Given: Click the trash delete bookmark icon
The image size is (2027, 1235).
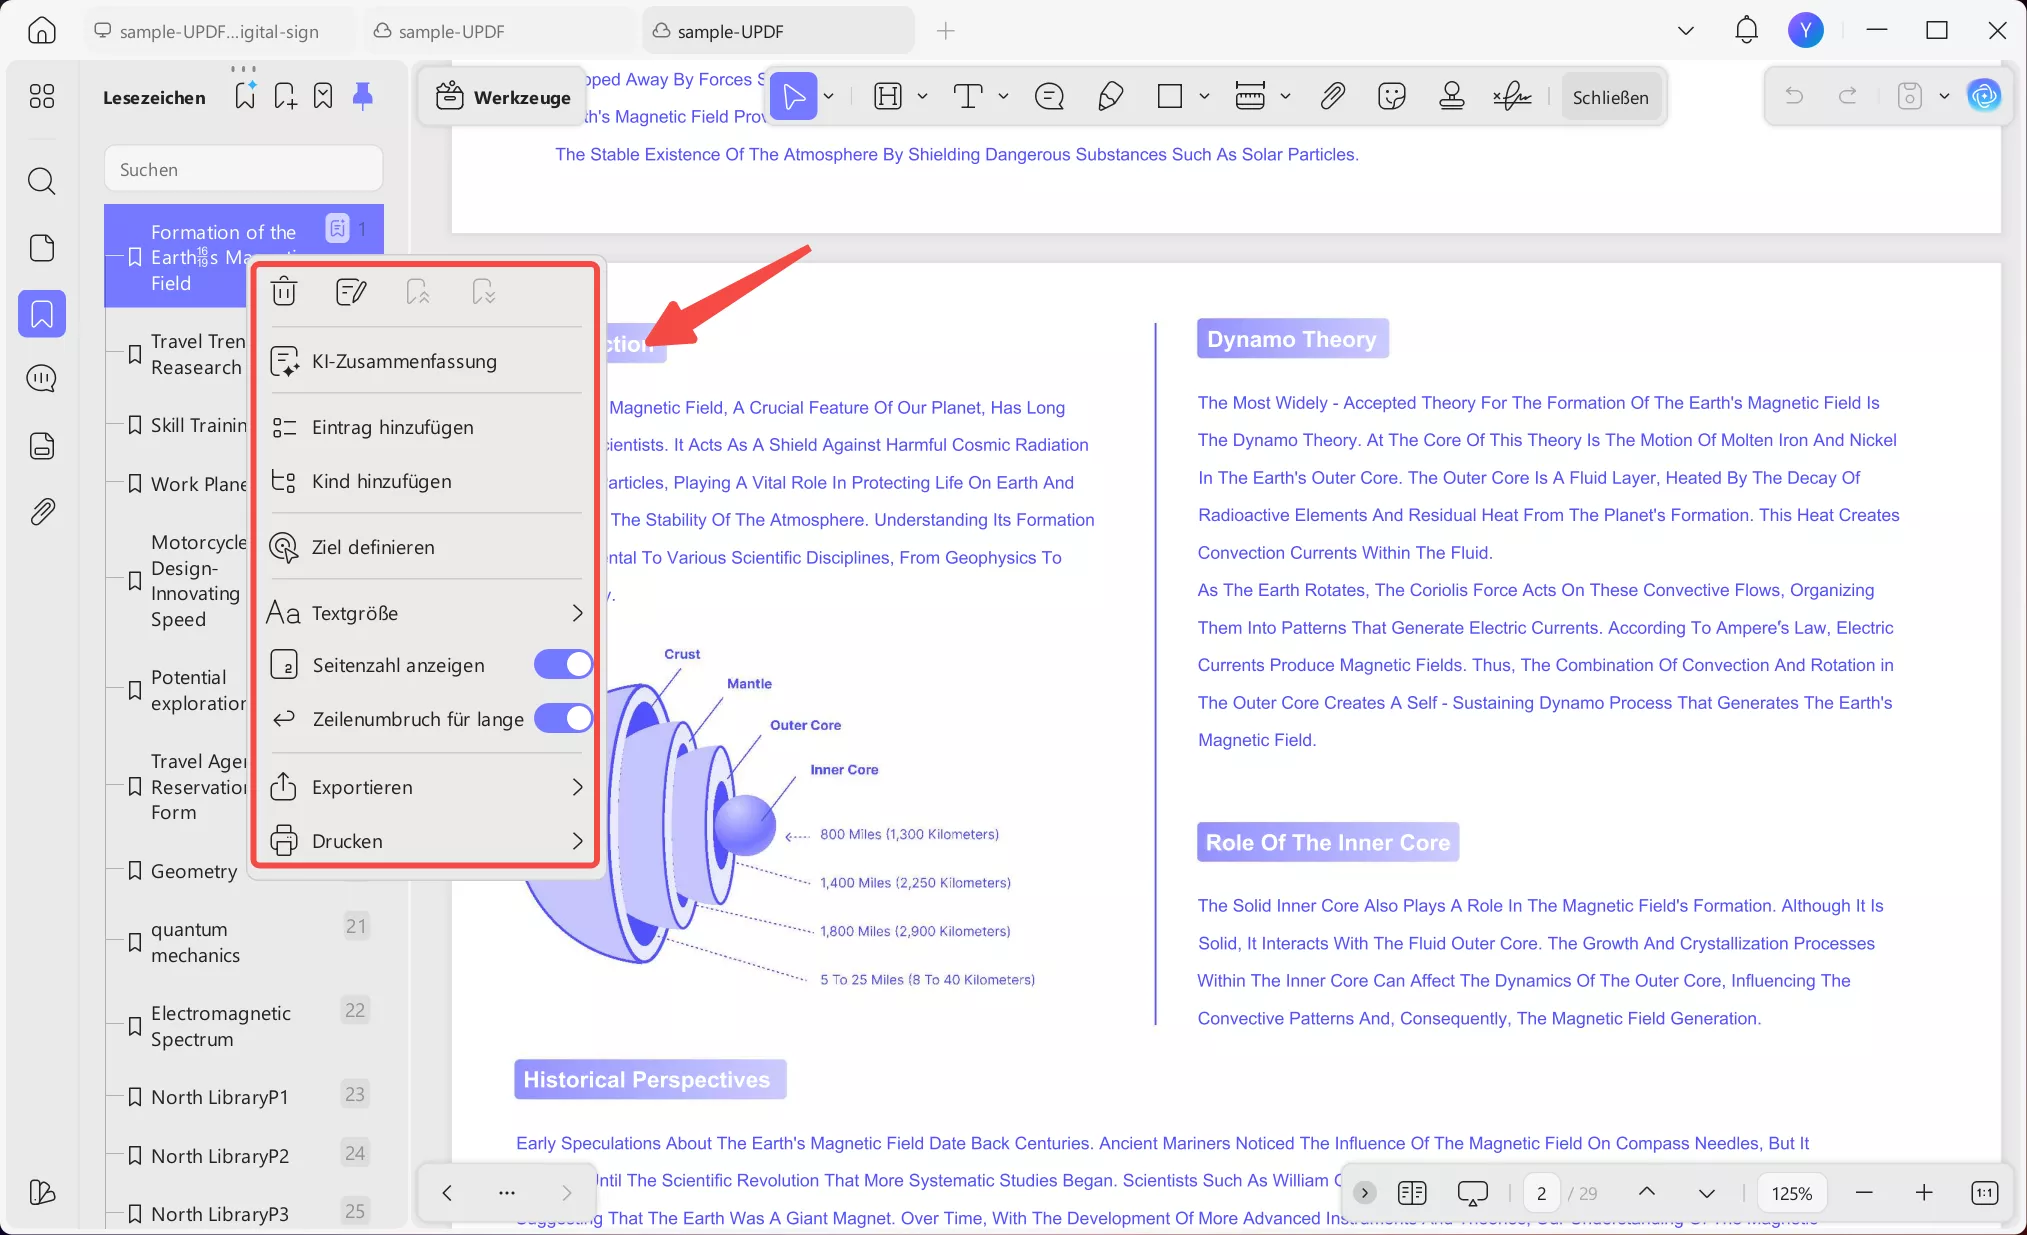Looking at the screenshot, I should (284, 291).
